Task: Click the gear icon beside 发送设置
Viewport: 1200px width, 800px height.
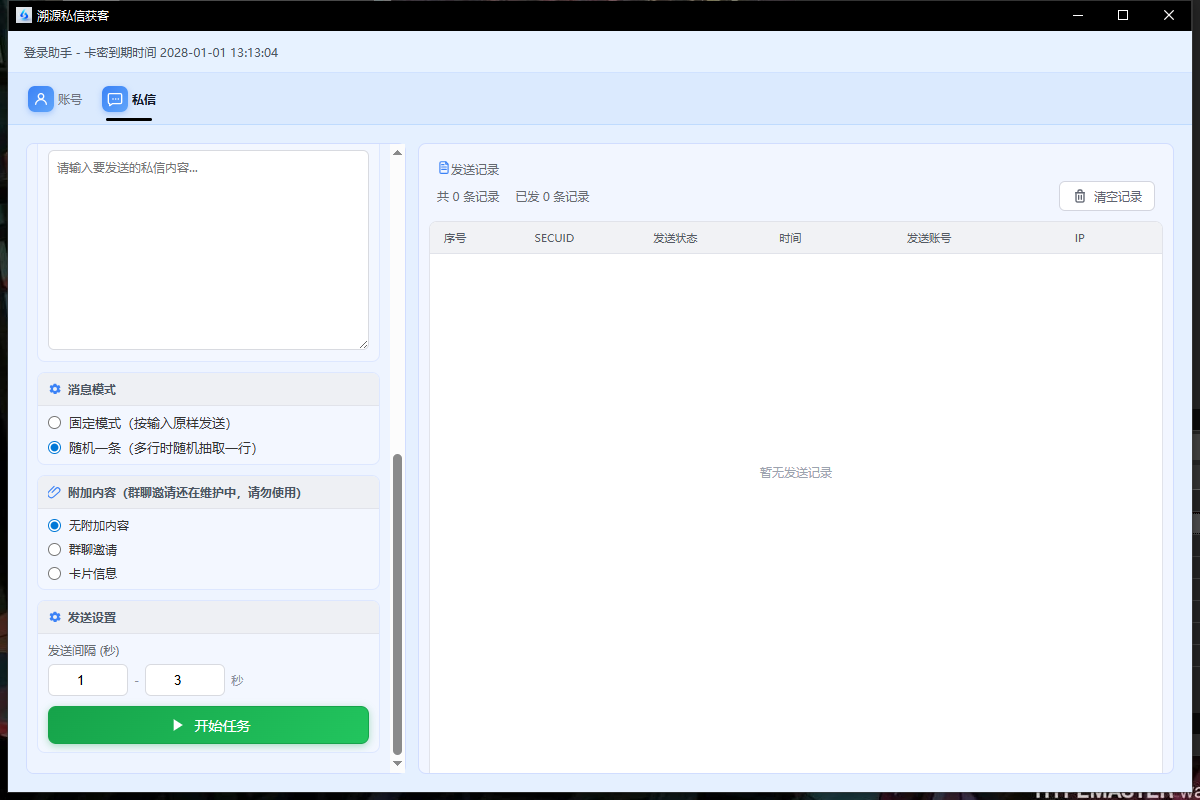Action: [x=55, y=617]
